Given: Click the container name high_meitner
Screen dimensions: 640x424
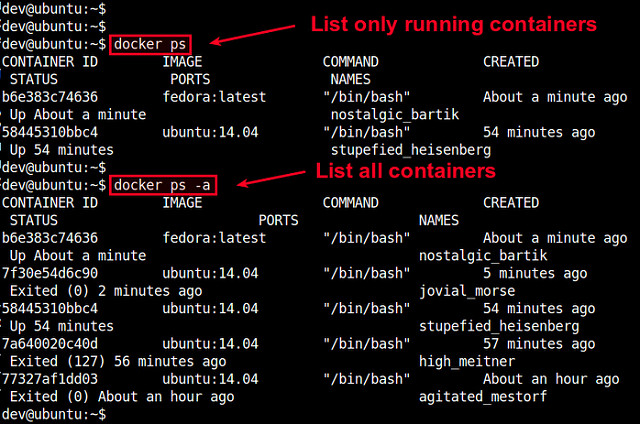Looking at the screenshot, I should (467, 362).
